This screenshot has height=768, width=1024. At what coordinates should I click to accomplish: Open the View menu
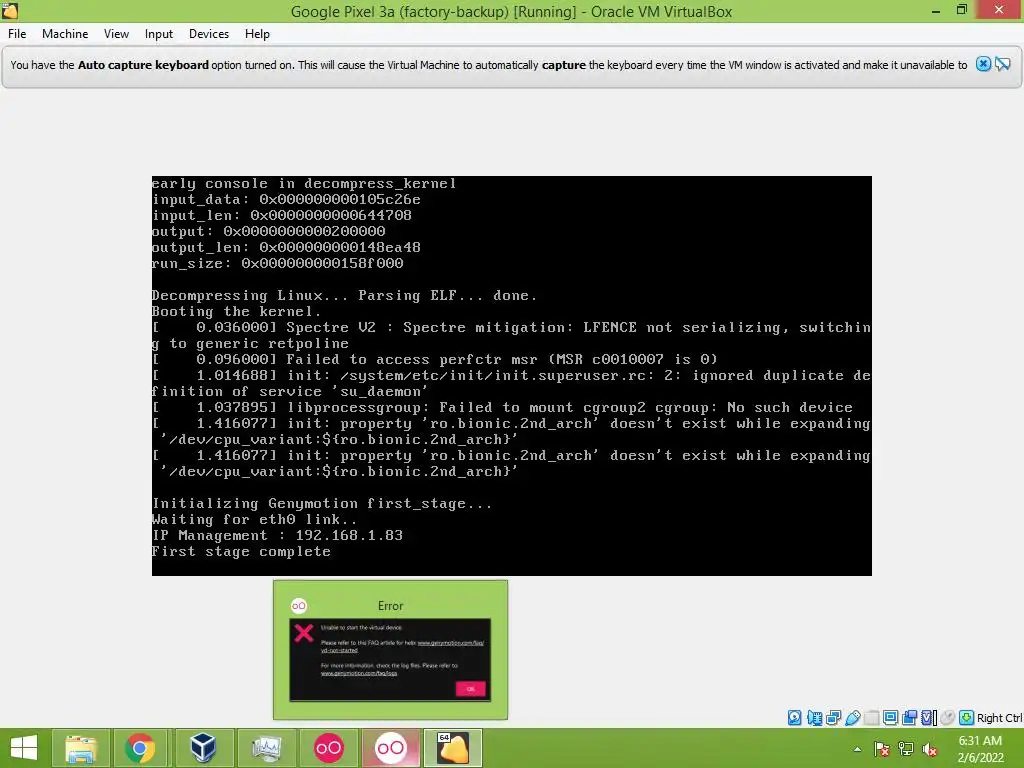pyautogui.click(x=116, y=34)
